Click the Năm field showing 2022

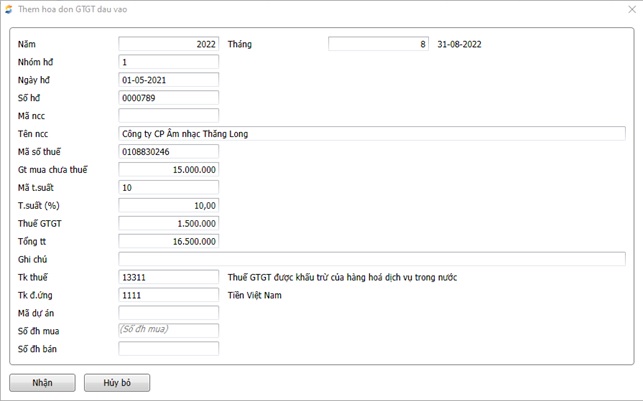click(168, 44)
